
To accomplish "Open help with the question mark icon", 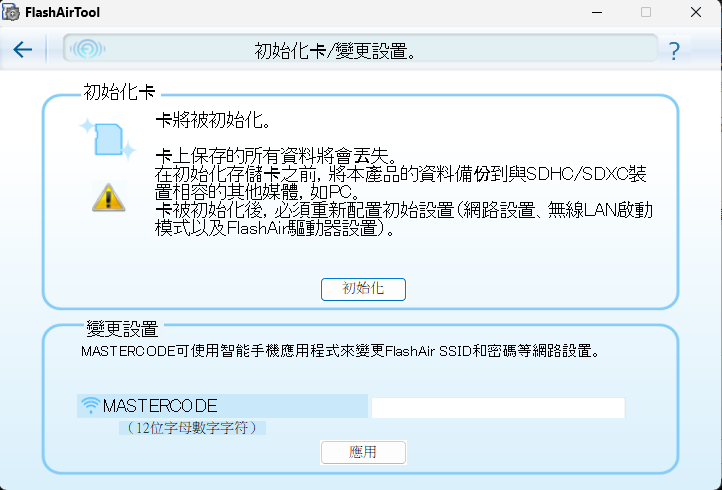I will click(x=674, y=51).
